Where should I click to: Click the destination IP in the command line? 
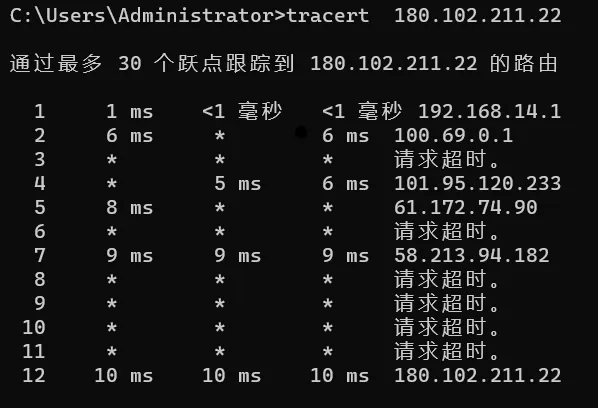point(477,16)
